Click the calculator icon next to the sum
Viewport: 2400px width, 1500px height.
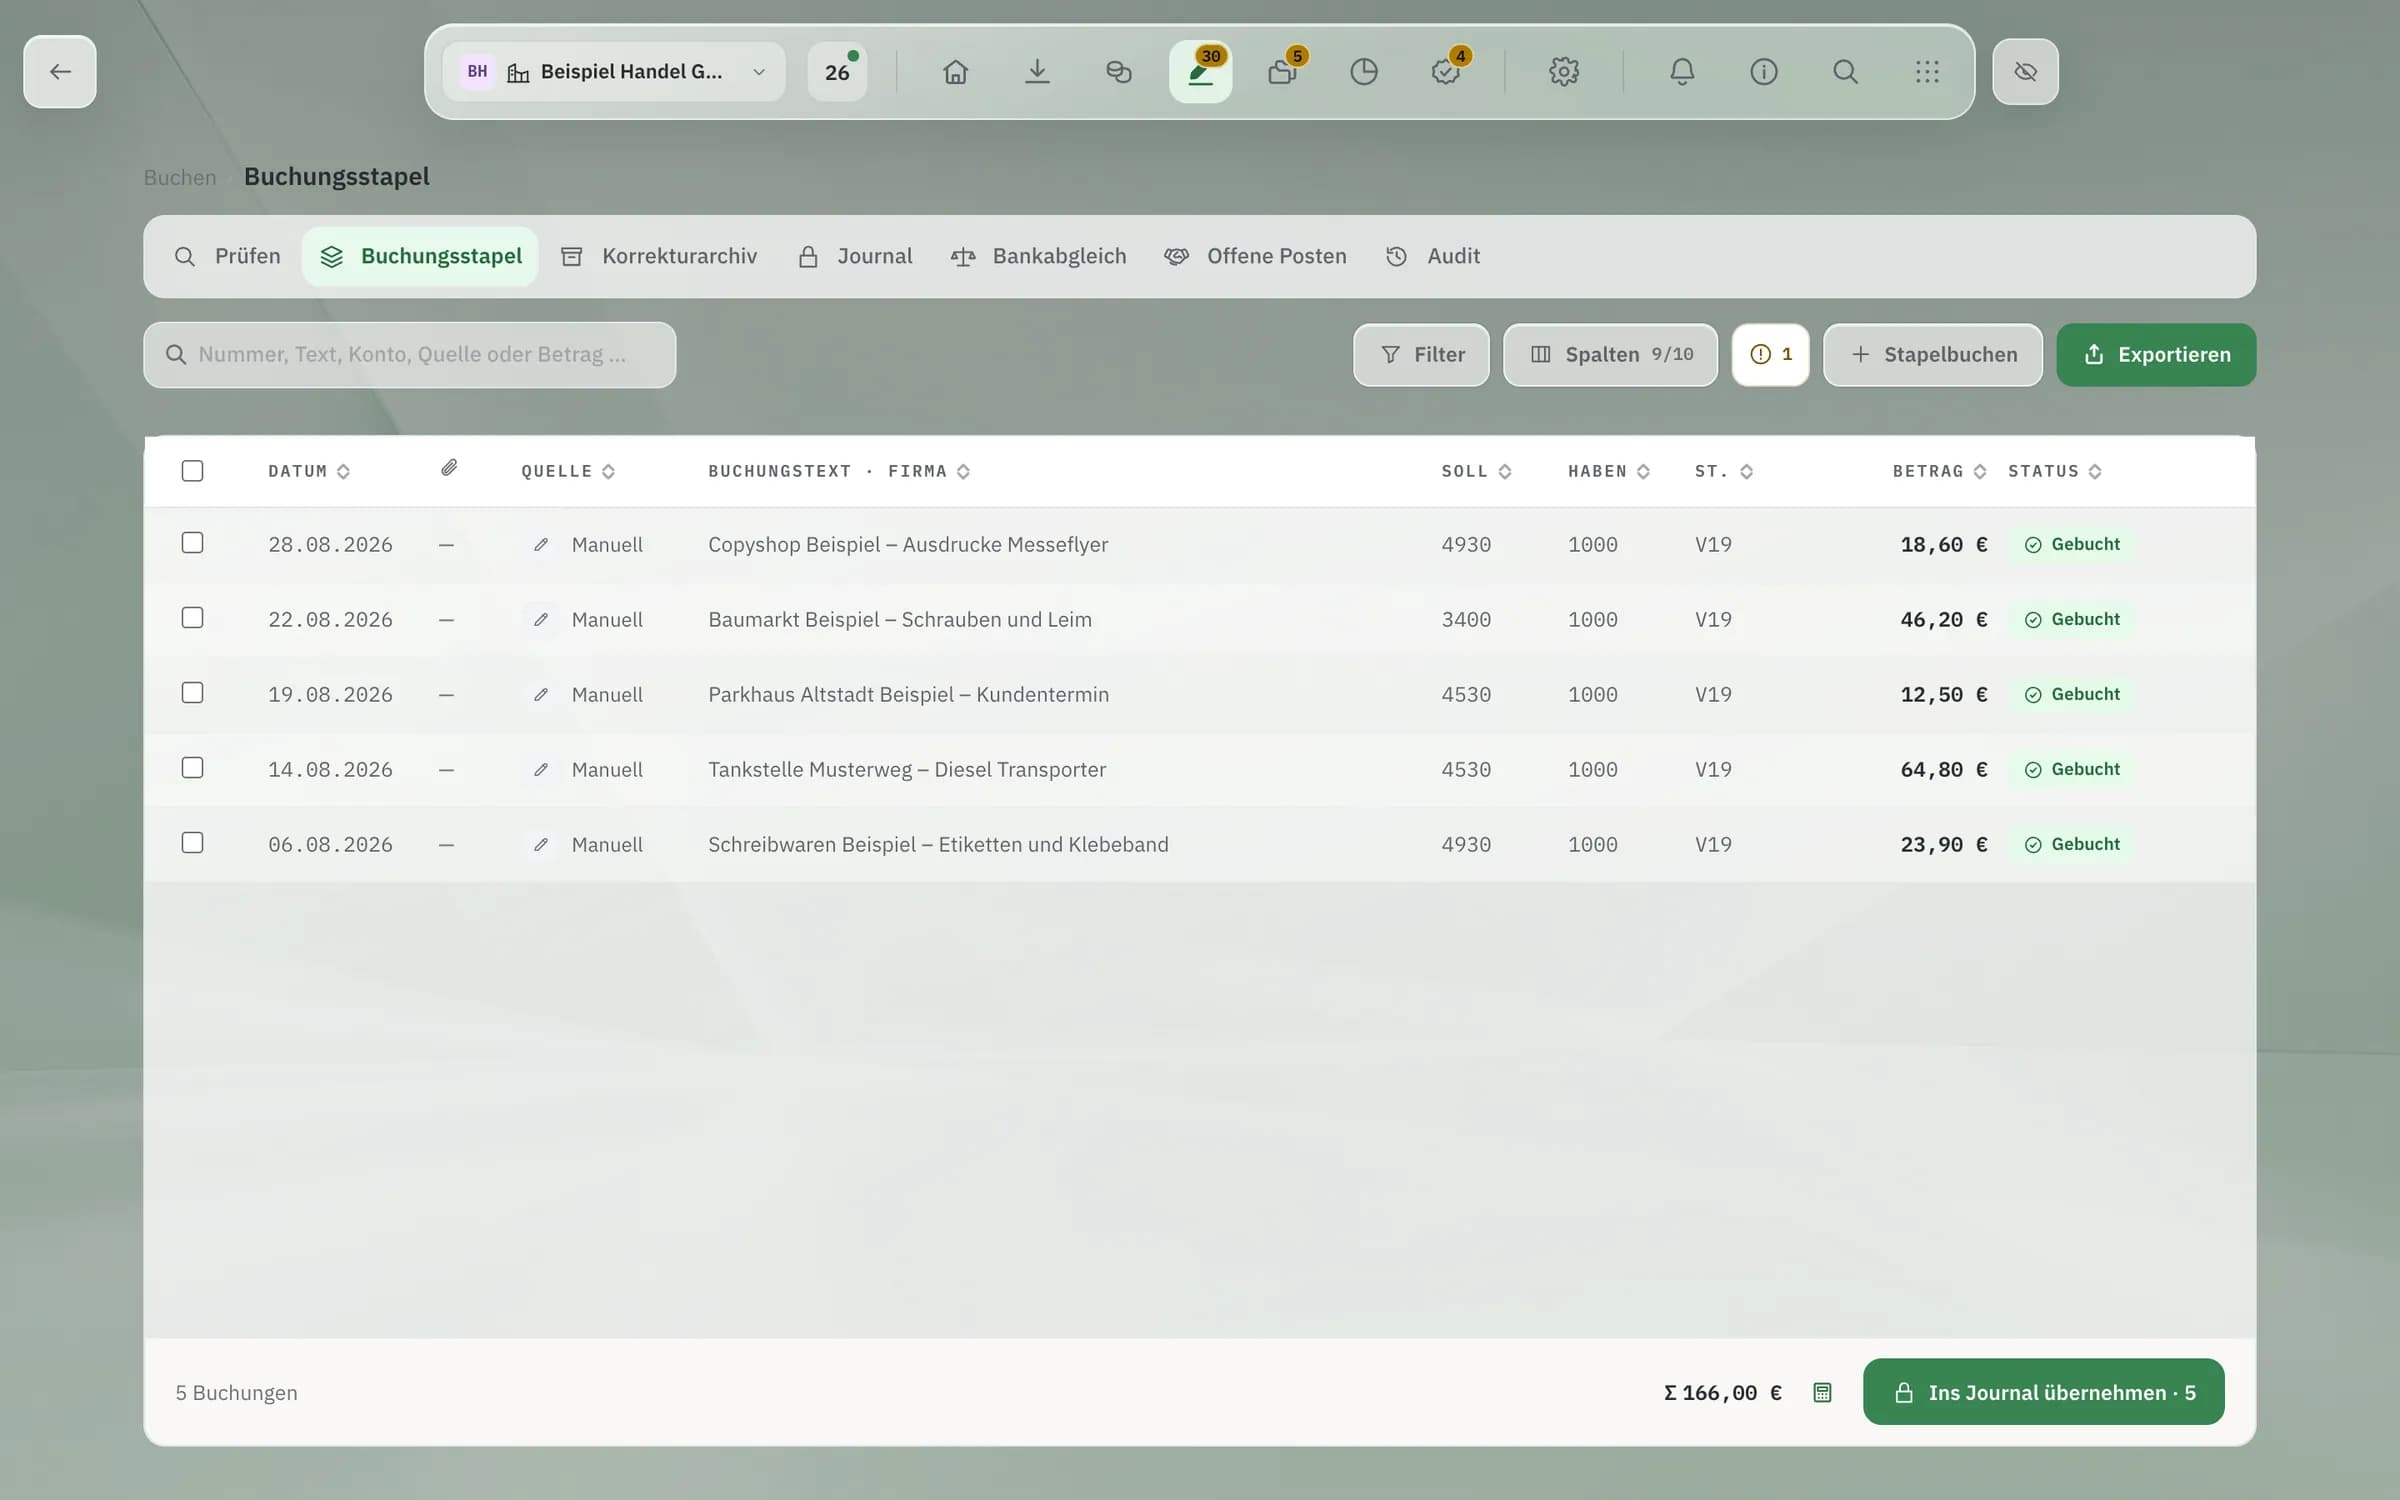1822,1392
